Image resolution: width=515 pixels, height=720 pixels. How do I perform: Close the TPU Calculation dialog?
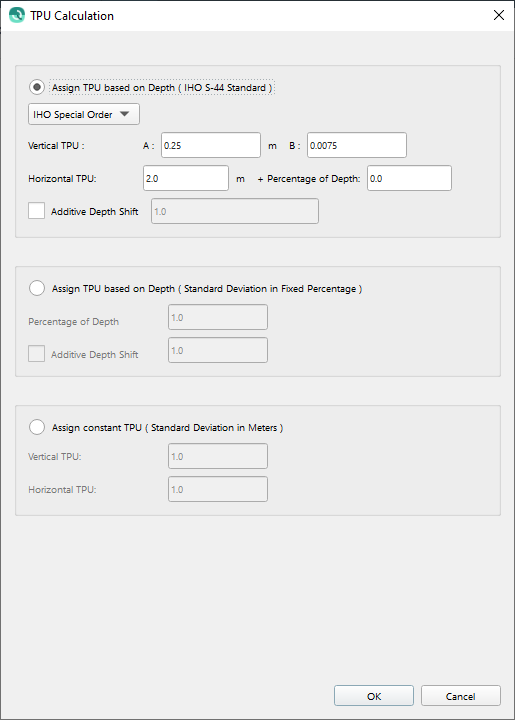click(499, 15)
